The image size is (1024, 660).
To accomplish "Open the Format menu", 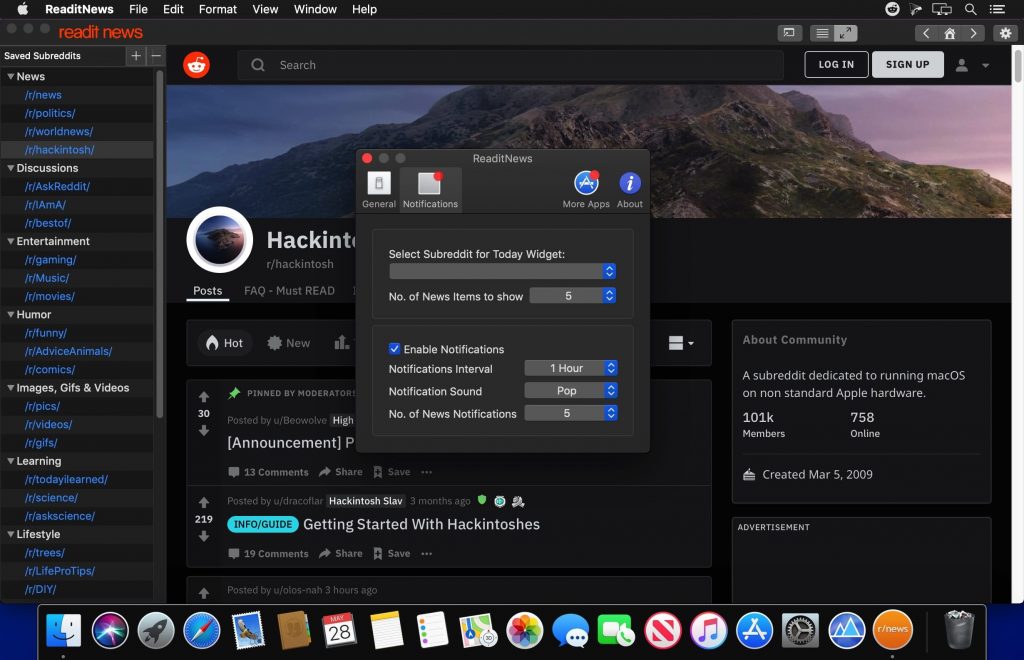I will [217, 9].
